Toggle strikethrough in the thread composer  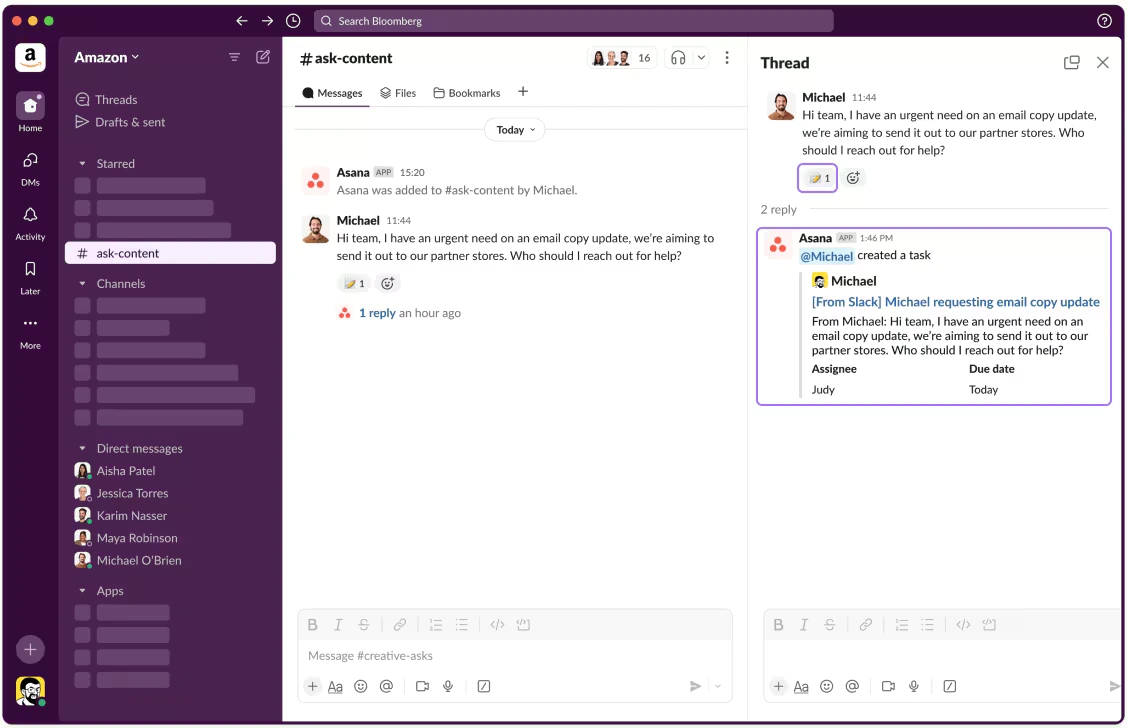tap(829, 624)
